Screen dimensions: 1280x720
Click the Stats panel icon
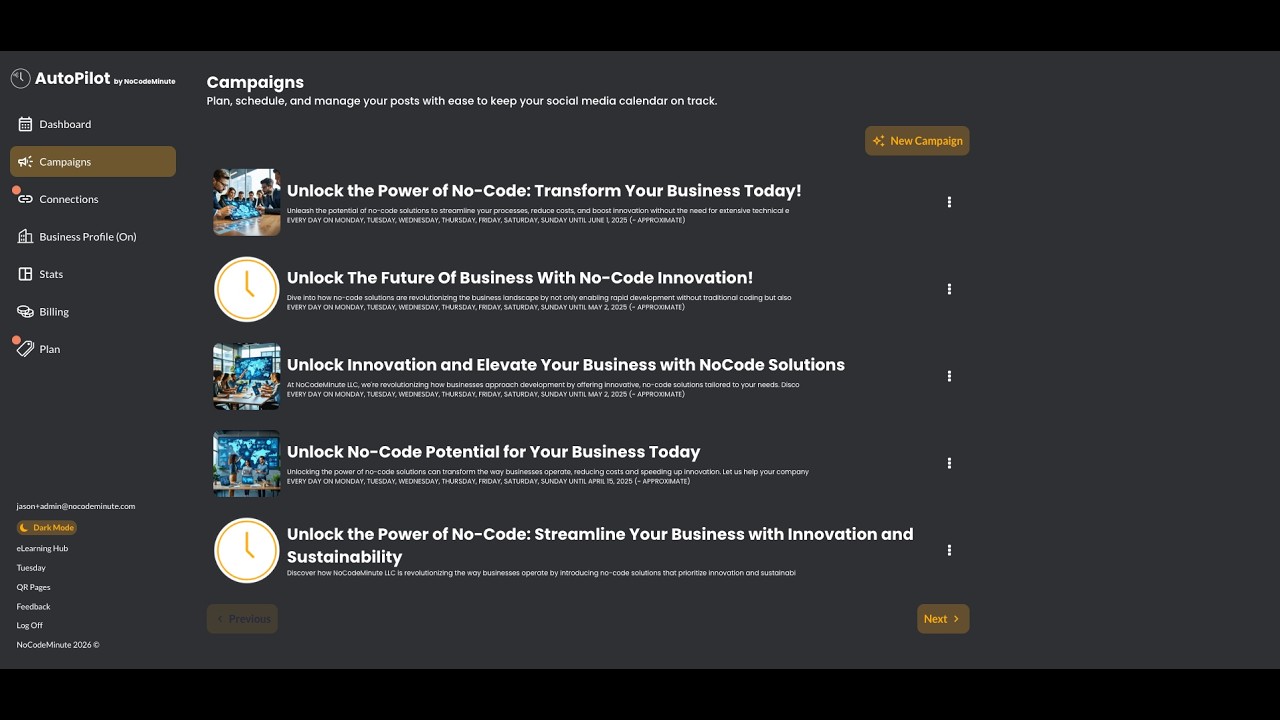coord(26,274)
